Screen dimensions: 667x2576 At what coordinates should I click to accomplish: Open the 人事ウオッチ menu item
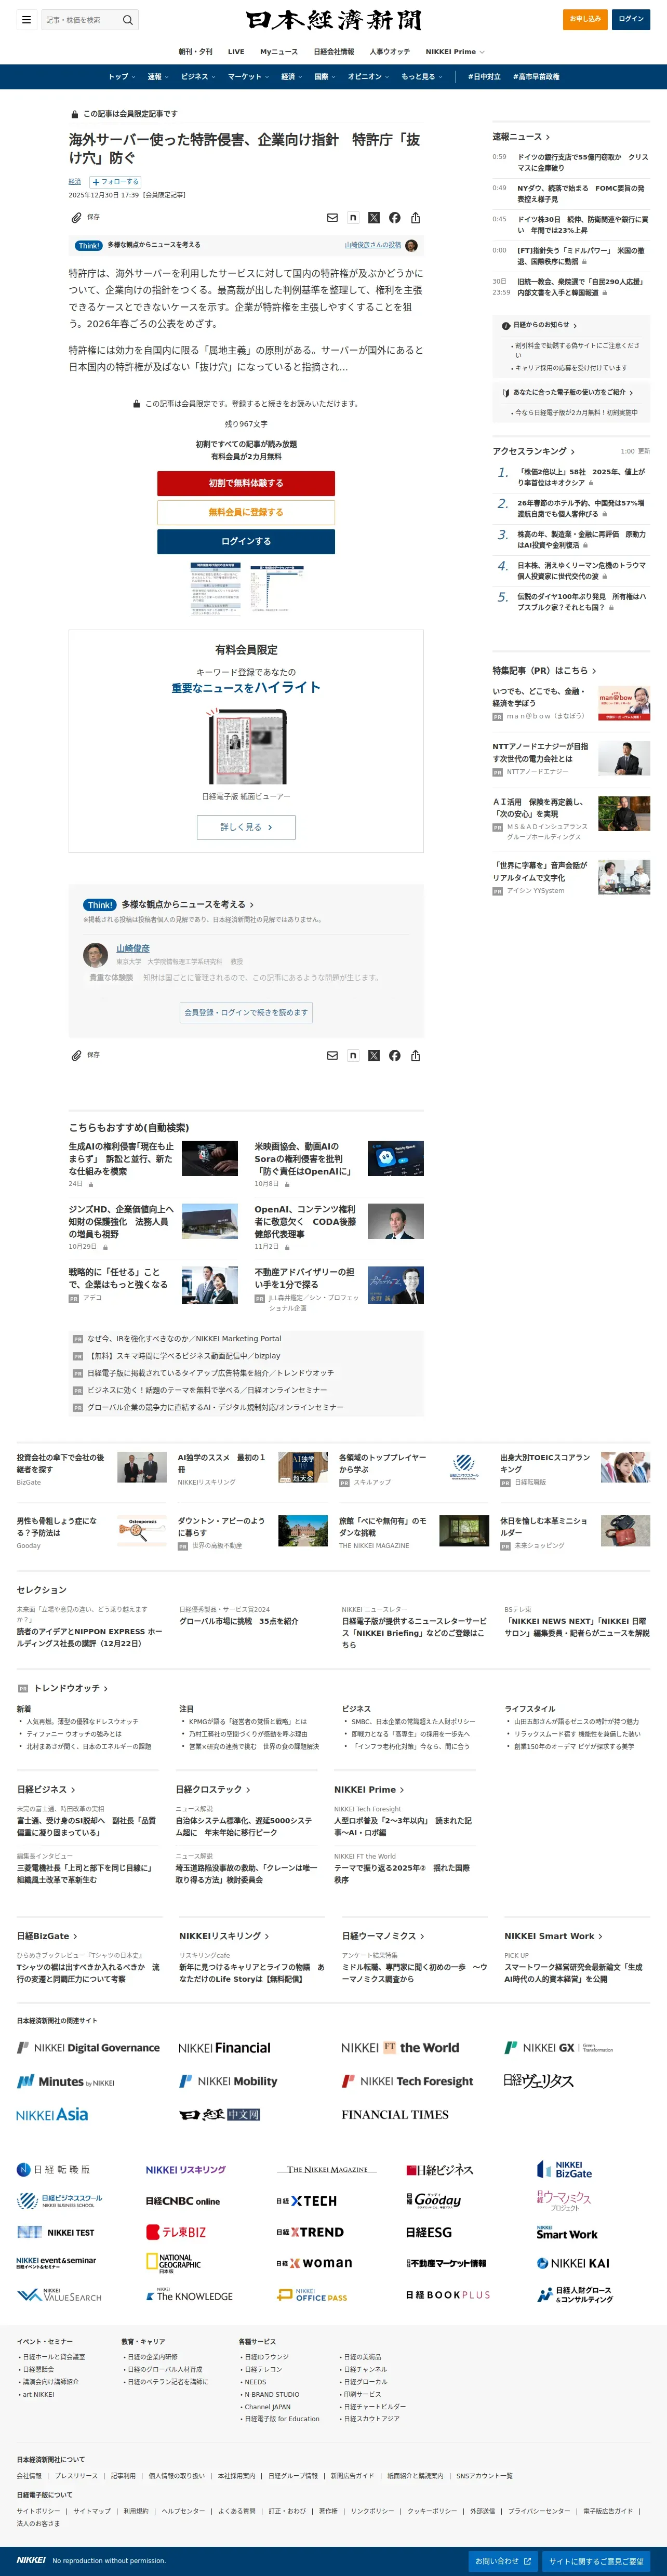(390, 52)
